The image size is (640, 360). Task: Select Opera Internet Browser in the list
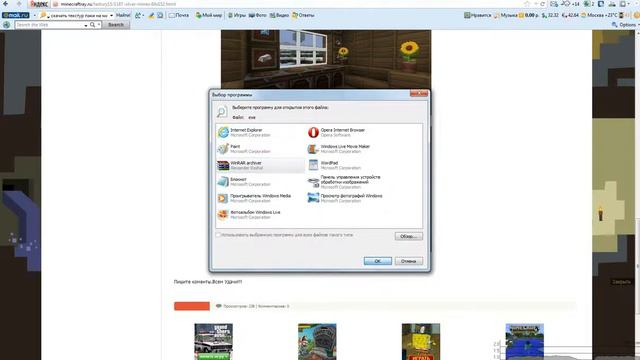pos(351,132)
